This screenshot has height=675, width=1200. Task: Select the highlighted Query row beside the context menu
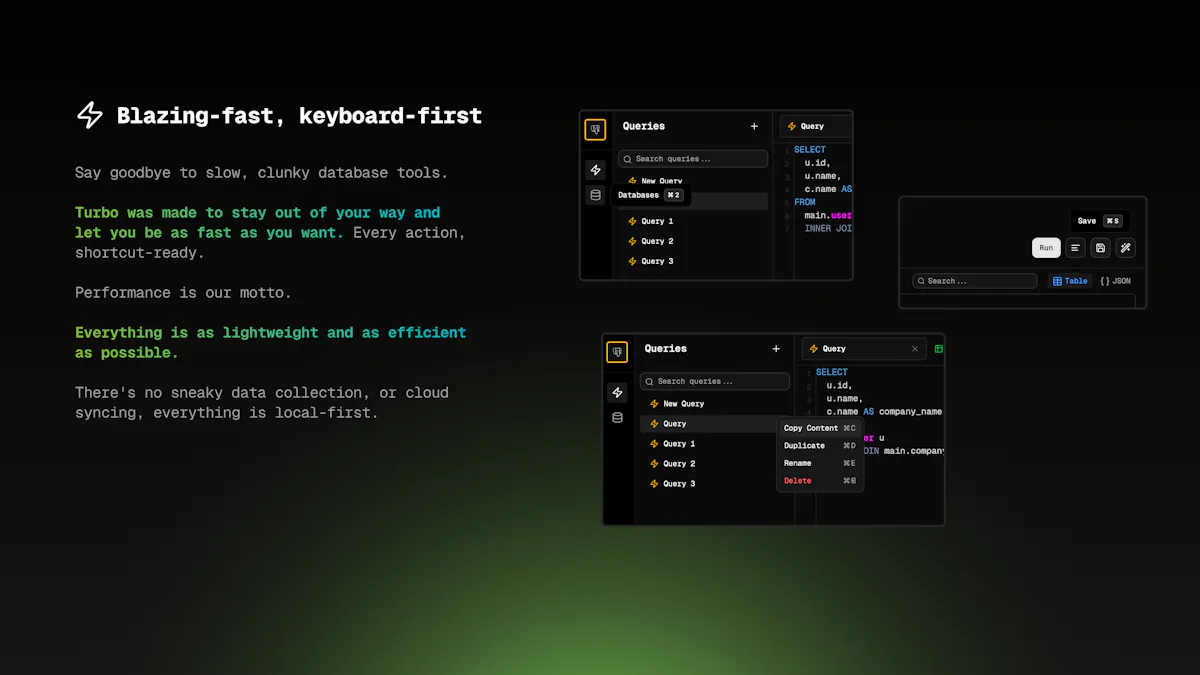710,424
